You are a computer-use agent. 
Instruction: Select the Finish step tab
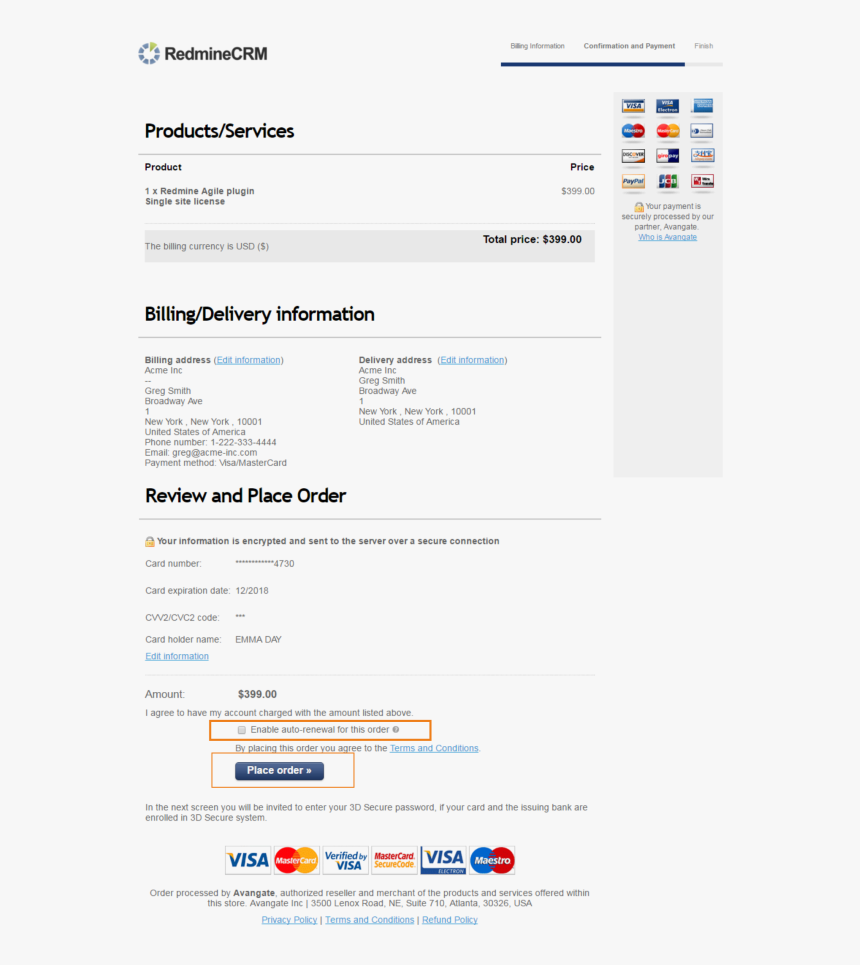tap(704, 46)
